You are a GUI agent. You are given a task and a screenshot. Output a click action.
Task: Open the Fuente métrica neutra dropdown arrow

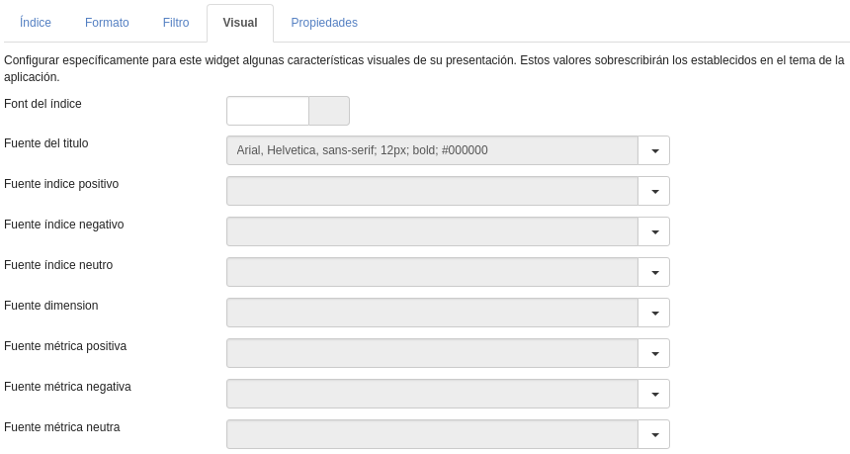(655, 434)
